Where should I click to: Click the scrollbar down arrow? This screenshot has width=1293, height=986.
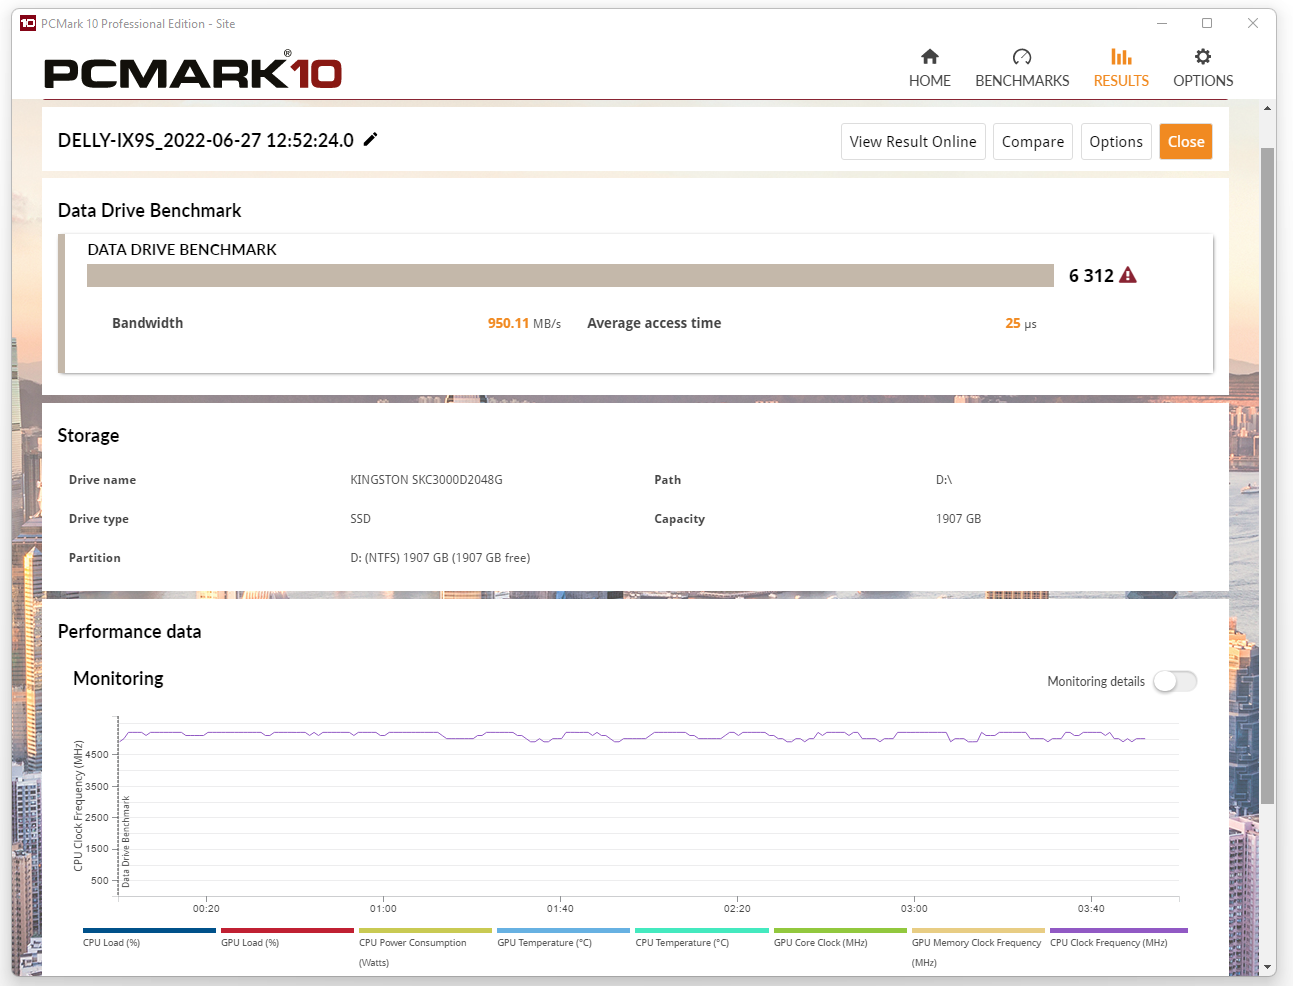[x=1268, y=967]
